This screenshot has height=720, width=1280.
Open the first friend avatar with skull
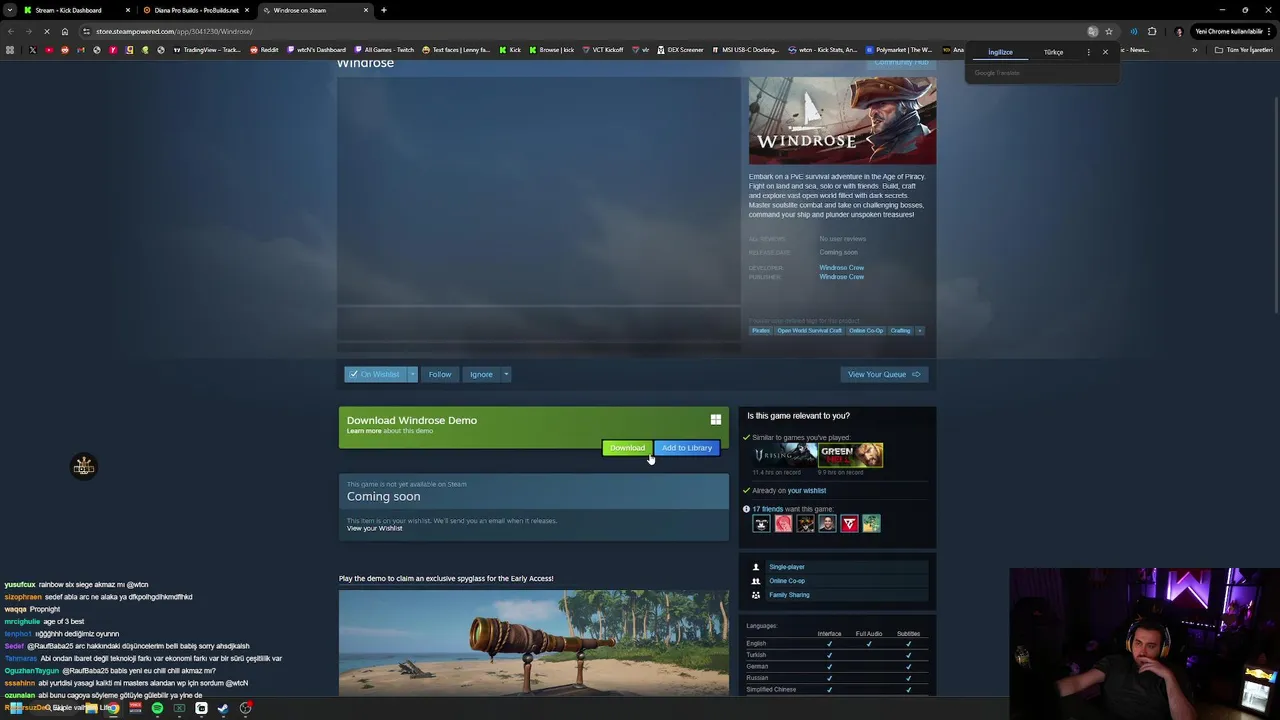pos(761,523)
